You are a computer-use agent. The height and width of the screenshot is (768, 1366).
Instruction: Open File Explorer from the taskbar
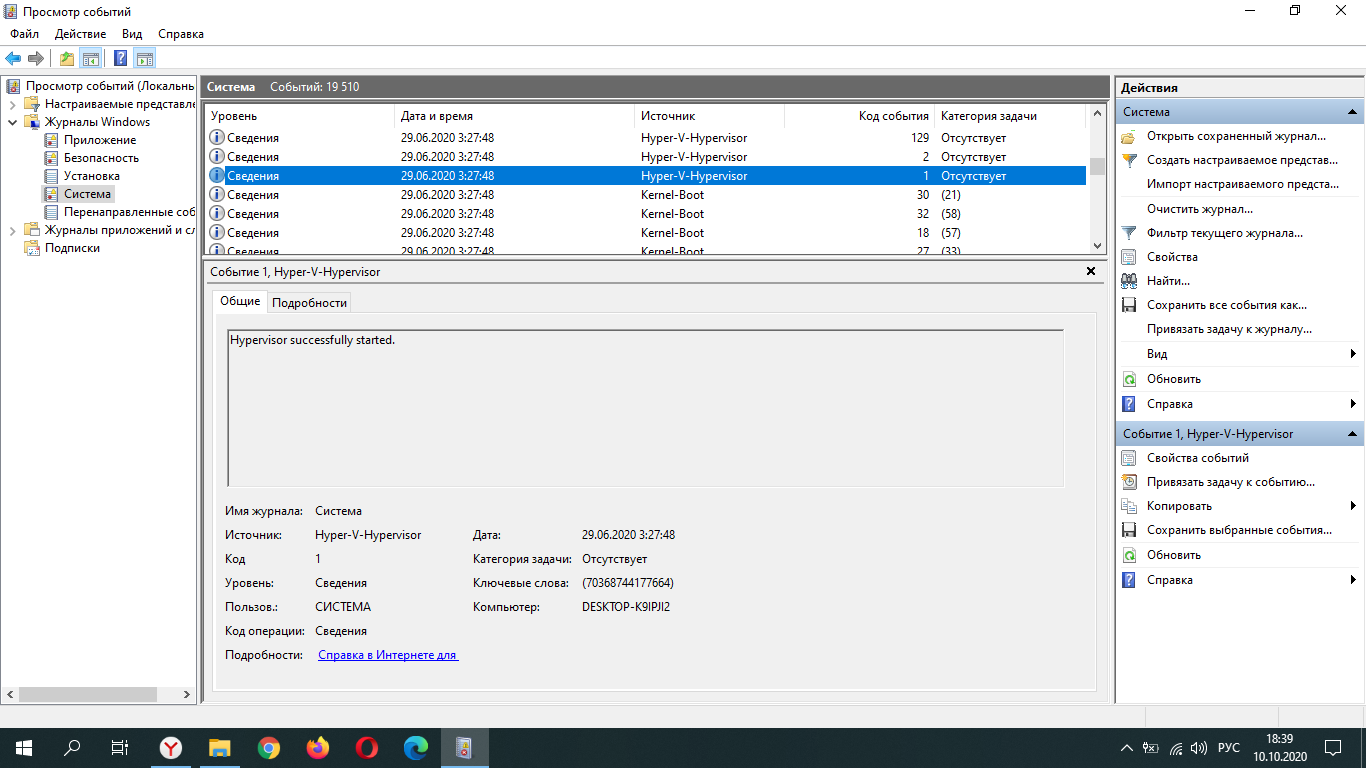point(220,747)
